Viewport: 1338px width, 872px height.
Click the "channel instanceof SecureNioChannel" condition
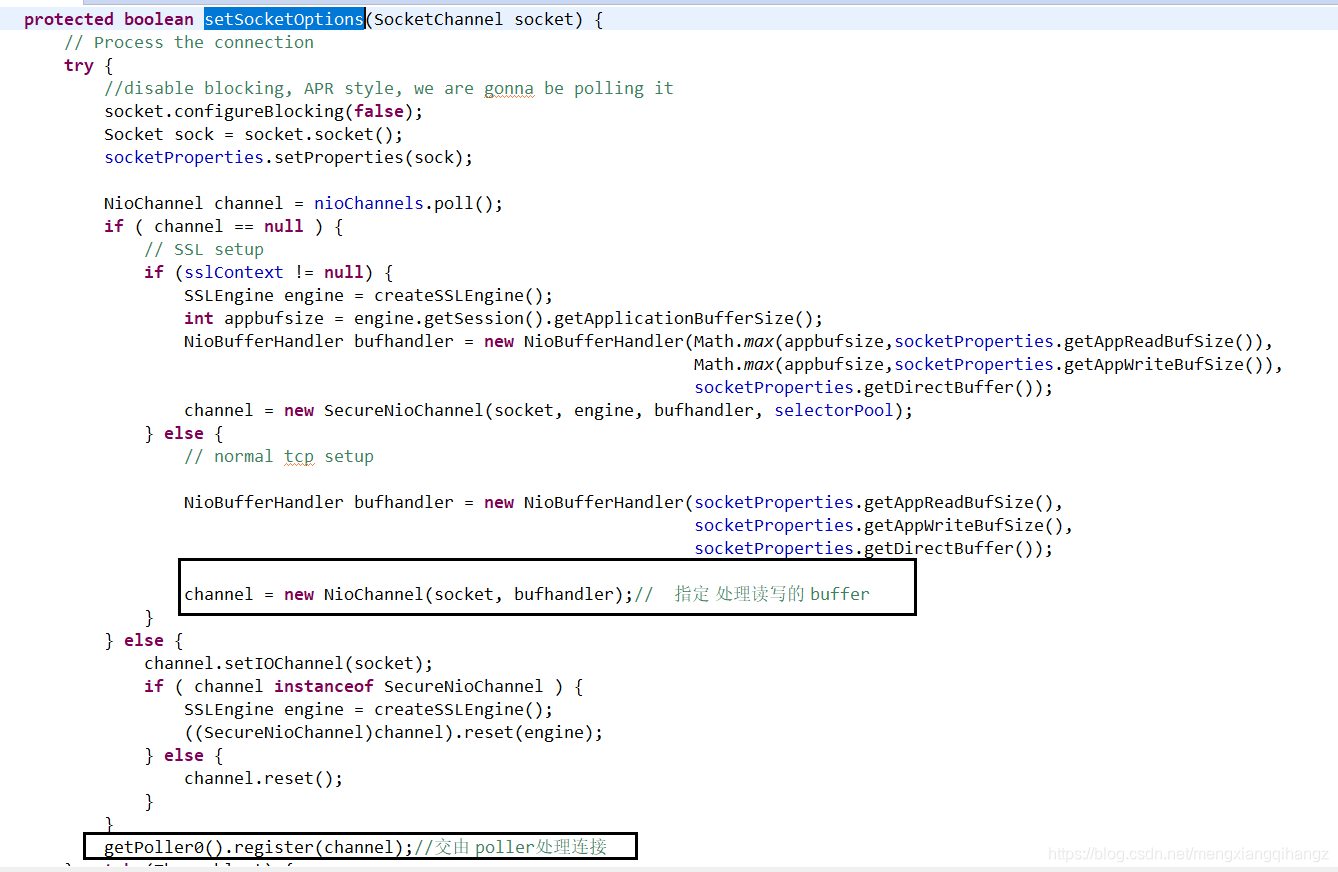369,686
